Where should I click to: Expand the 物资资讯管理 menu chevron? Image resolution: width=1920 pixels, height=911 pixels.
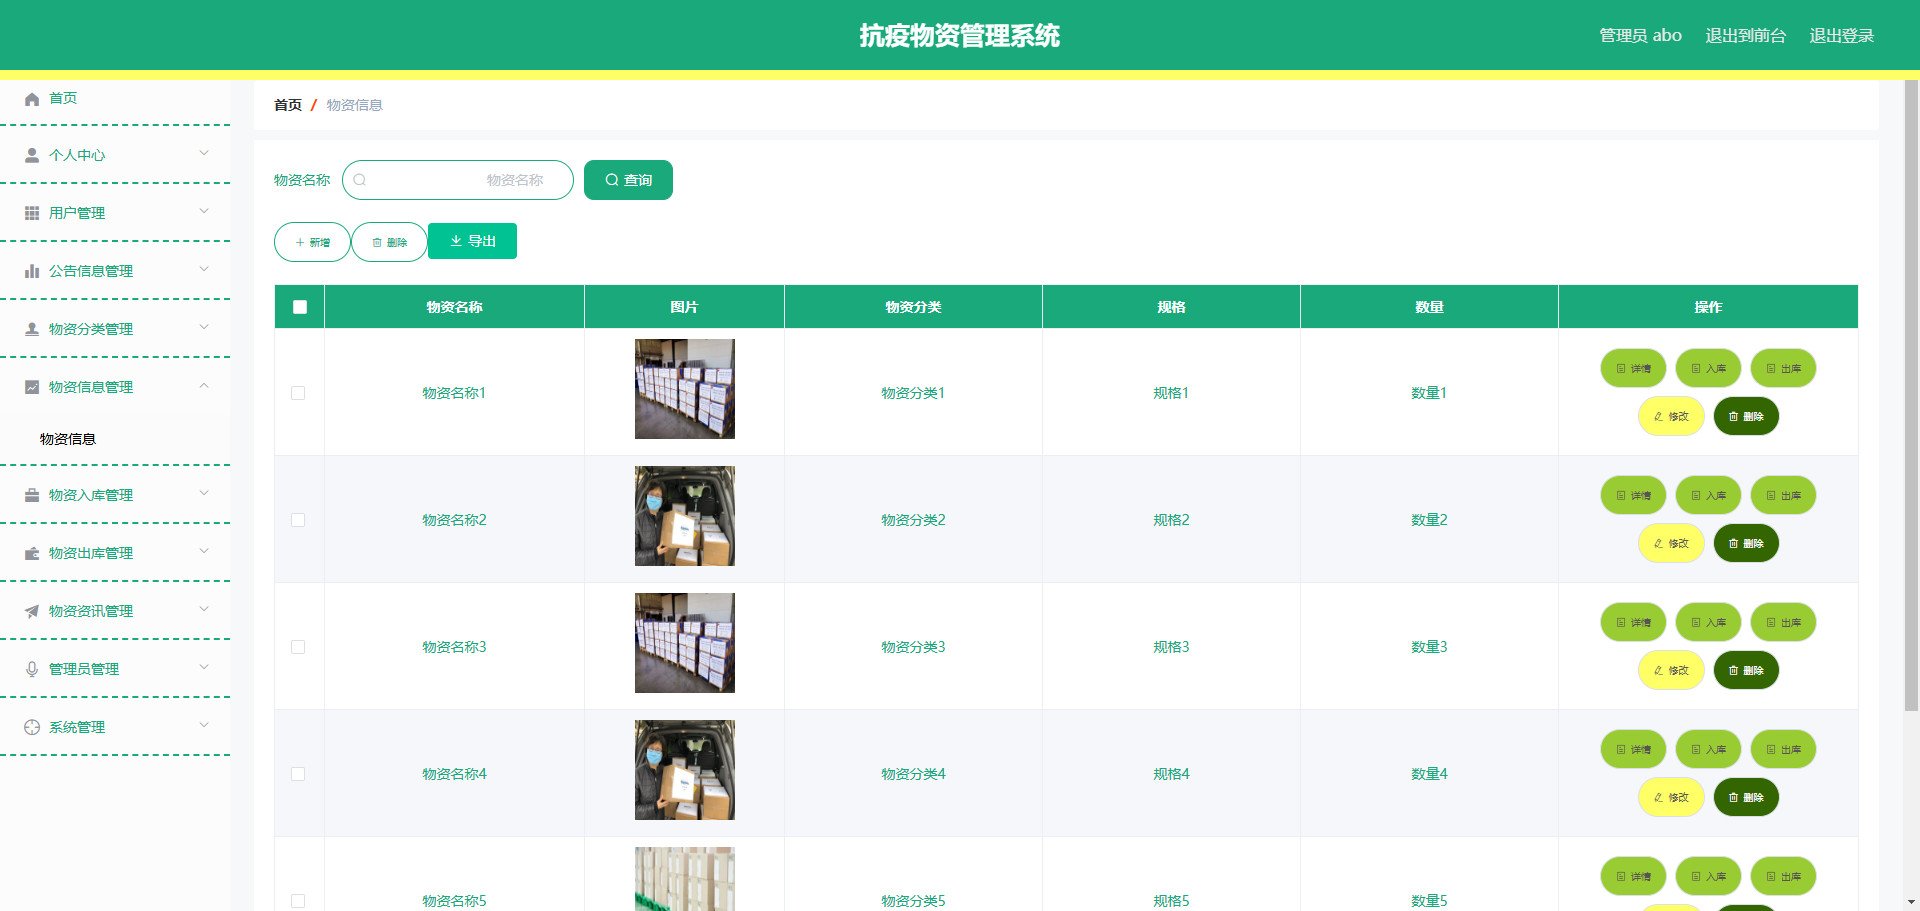[204, 610]
